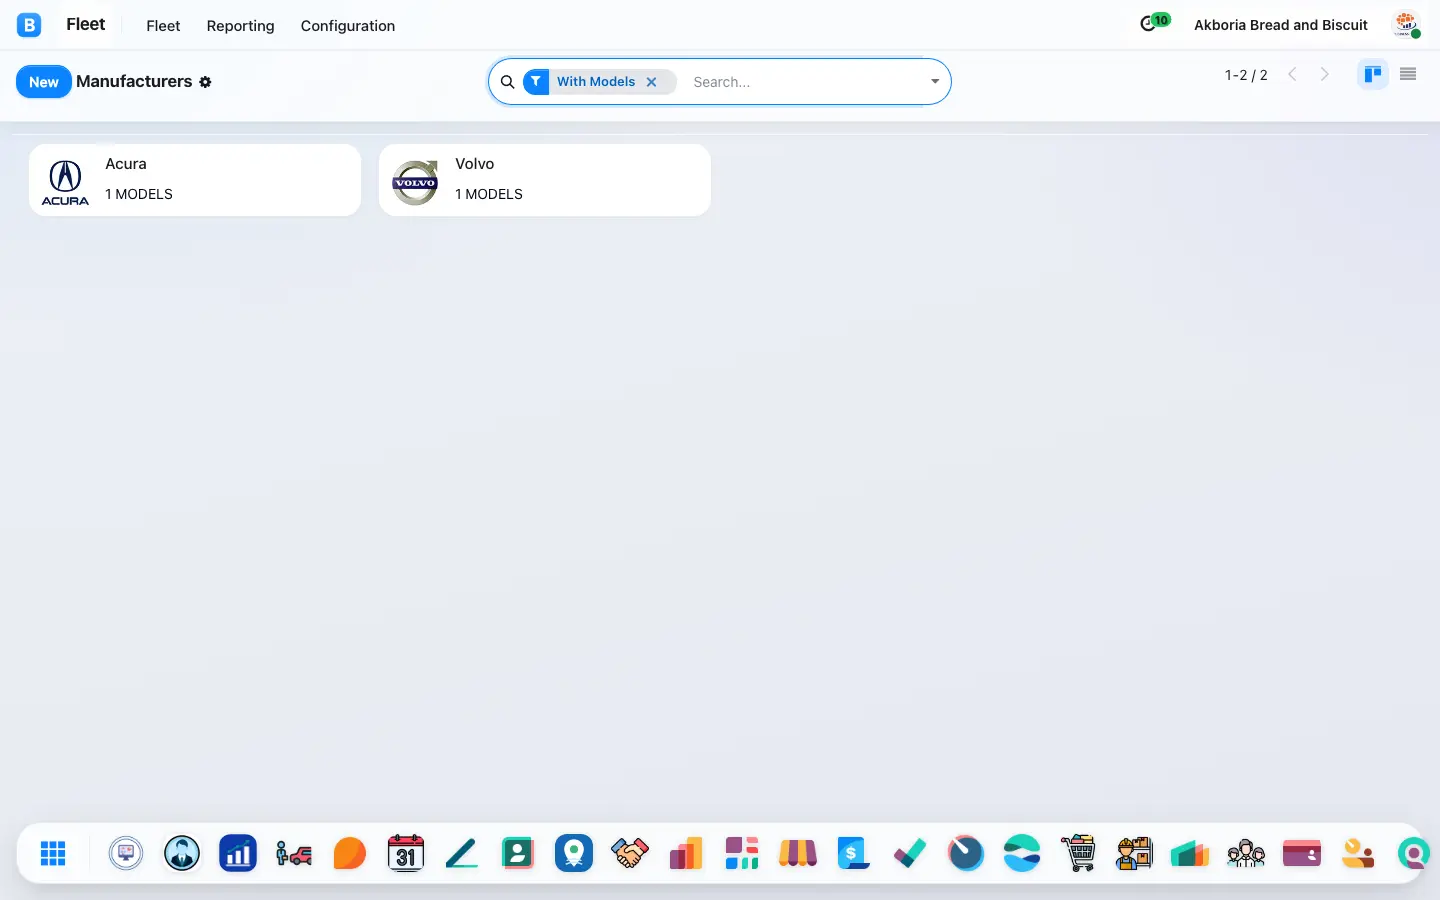Expand the search options dropdown arrow
Viewport: 1440px width, 900px height.
click(935, 82)
